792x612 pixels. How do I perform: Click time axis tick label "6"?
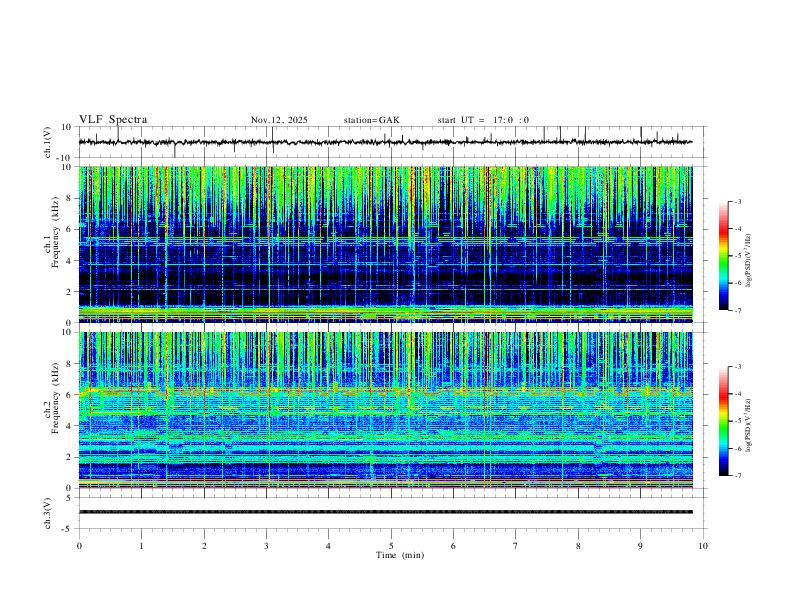(453, 546)
